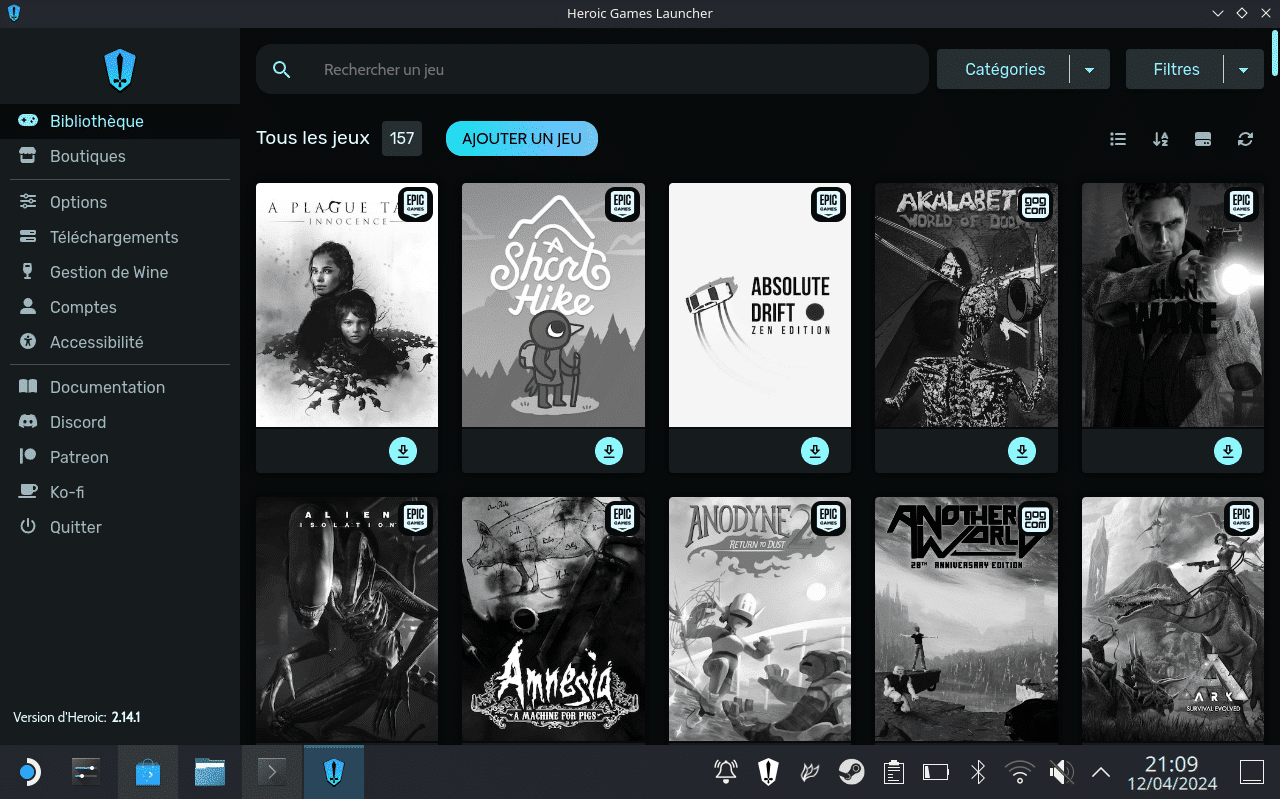Image resolution: width=1280 pixels, height=799 pixels.
Task: Go to Boutiques
Action: tap(120, 156)
